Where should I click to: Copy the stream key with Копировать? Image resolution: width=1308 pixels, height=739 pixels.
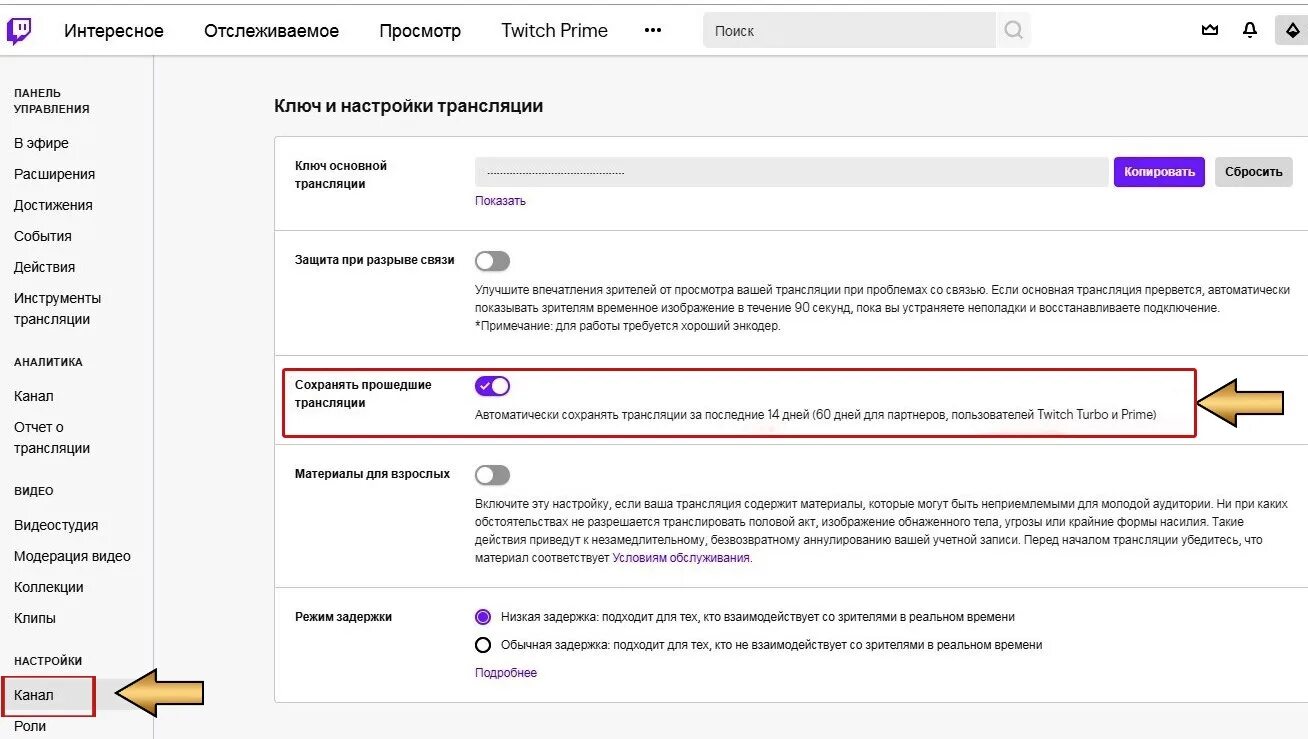point(1158,171)
